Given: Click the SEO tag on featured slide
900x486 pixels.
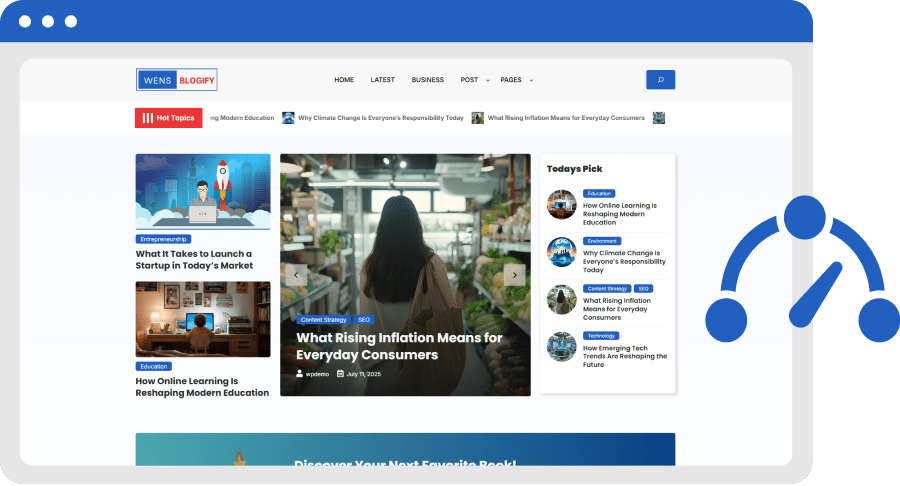Looking at the screenshot, I should (x=363, y=320).
